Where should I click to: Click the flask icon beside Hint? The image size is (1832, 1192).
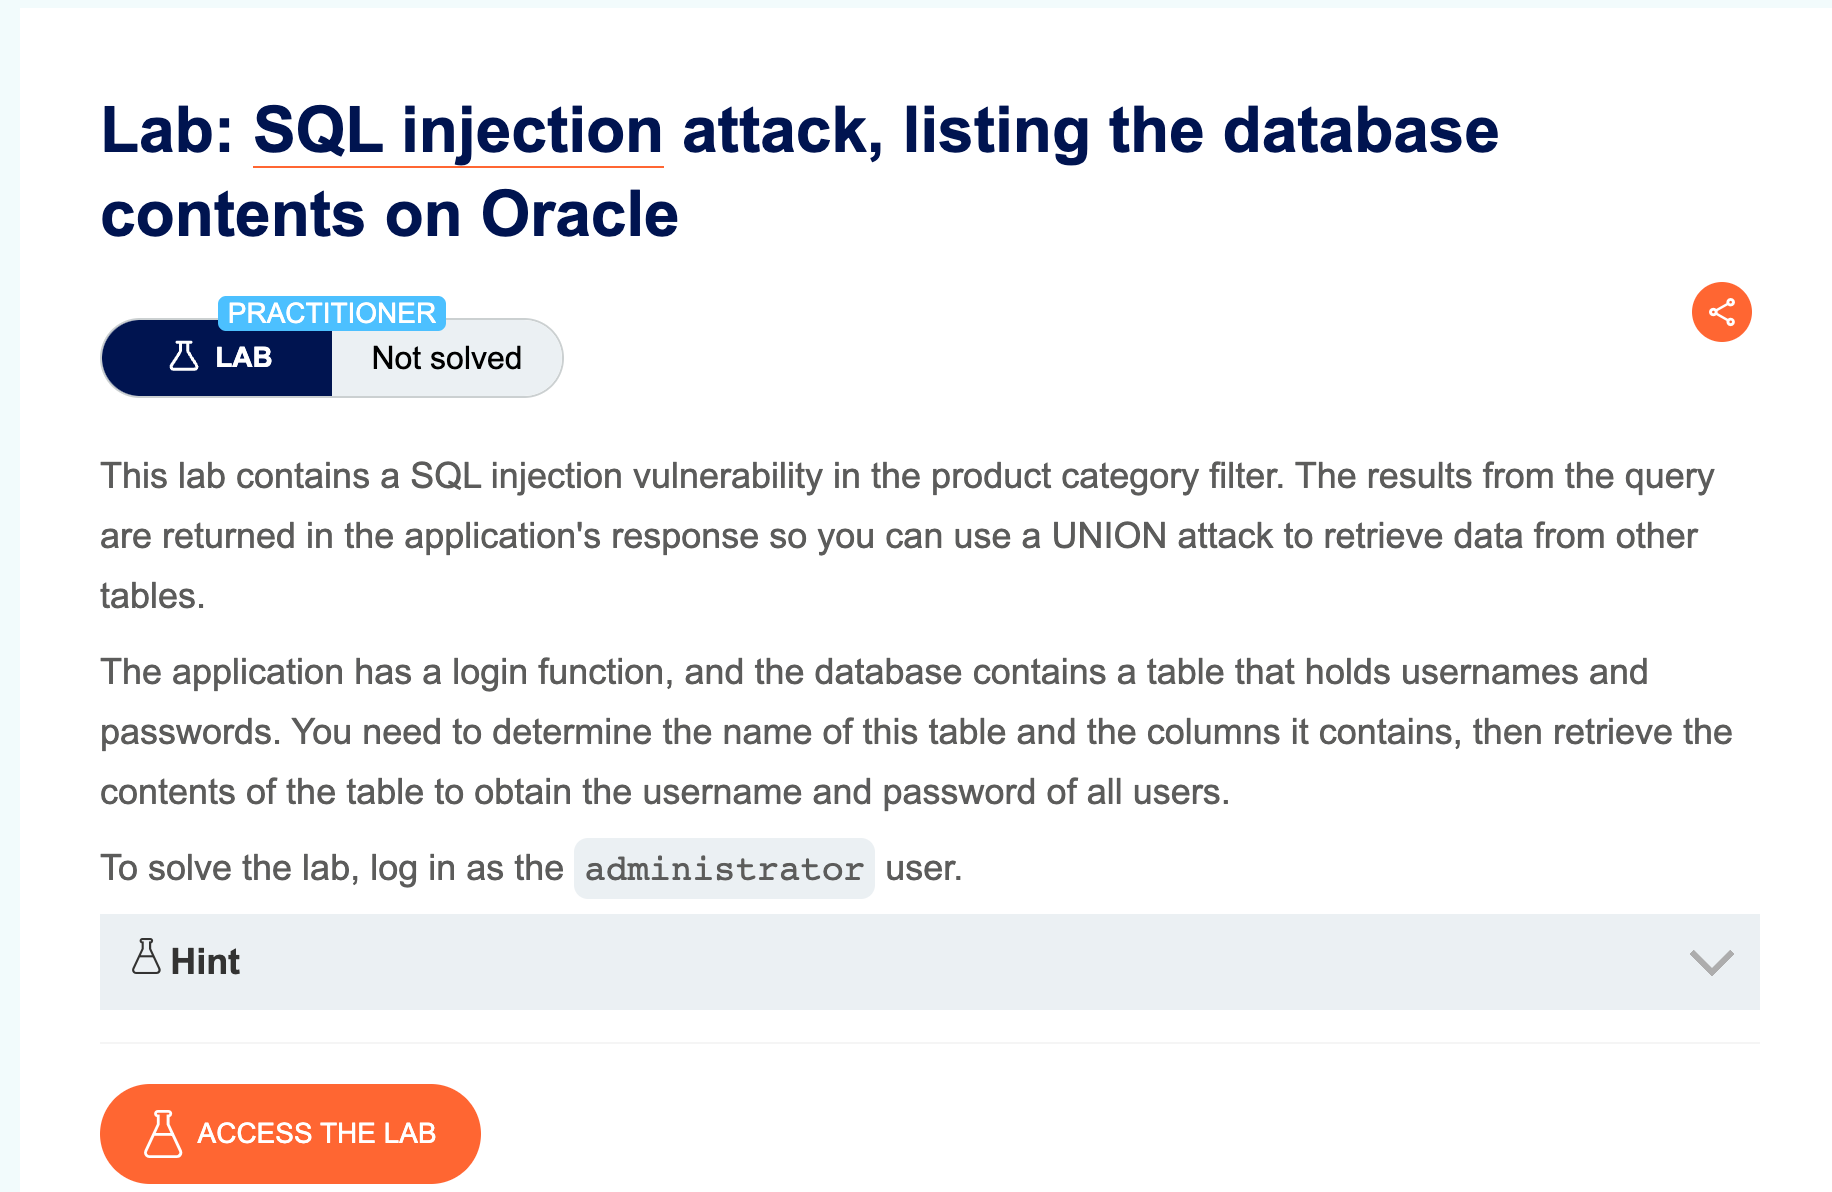tap(146, 957)
